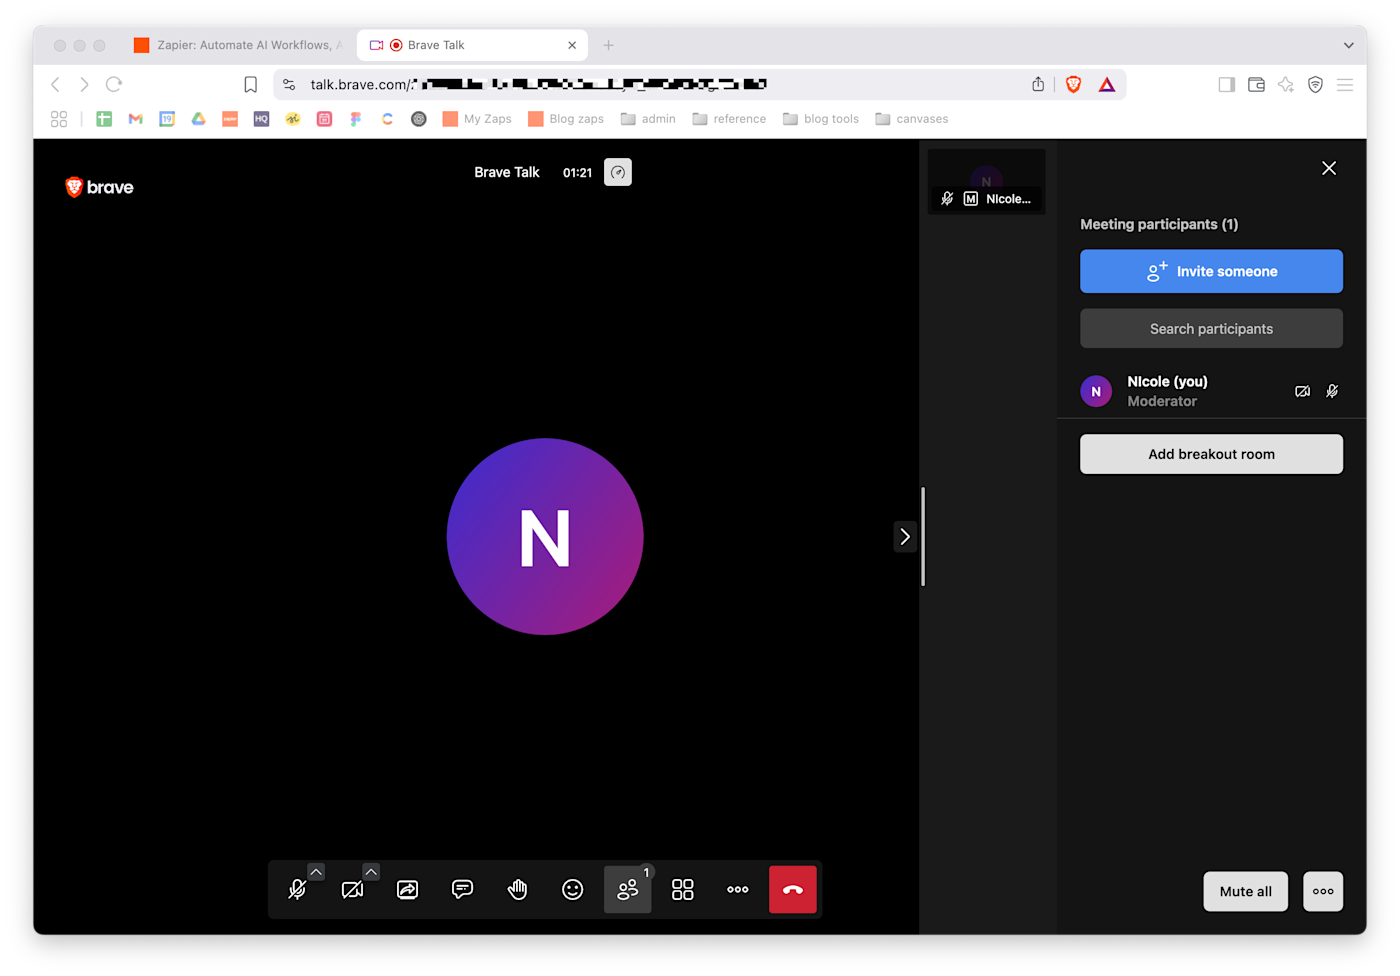The width and height of the screenshot is (1400, 976).
Task: Select Nicole (you) participant avatar
Action: click(x=1096, y=391)
